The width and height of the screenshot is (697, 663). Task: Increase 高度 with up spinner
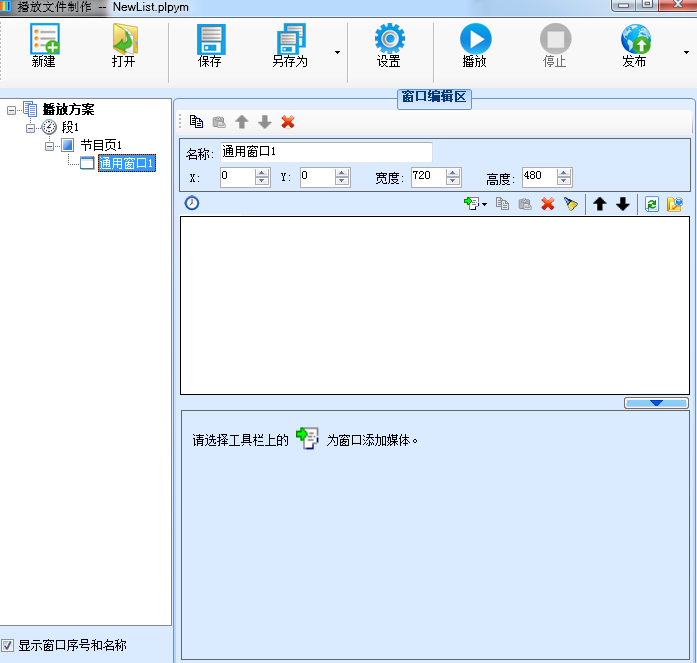pos(564,173)
